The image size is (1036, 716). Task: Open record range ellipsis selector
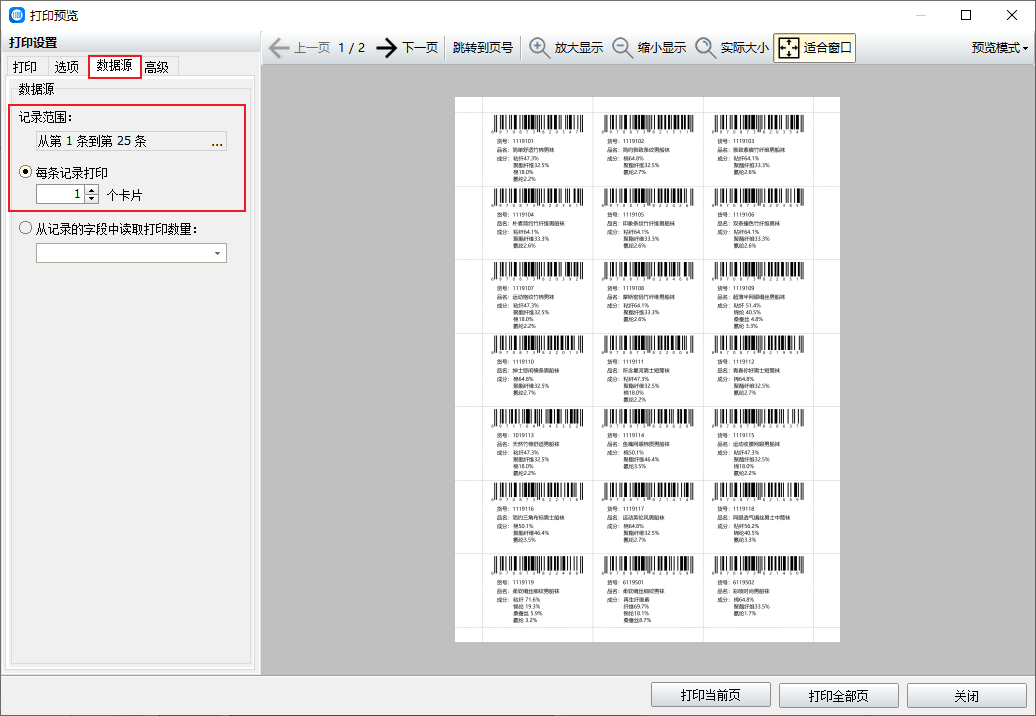217,141
